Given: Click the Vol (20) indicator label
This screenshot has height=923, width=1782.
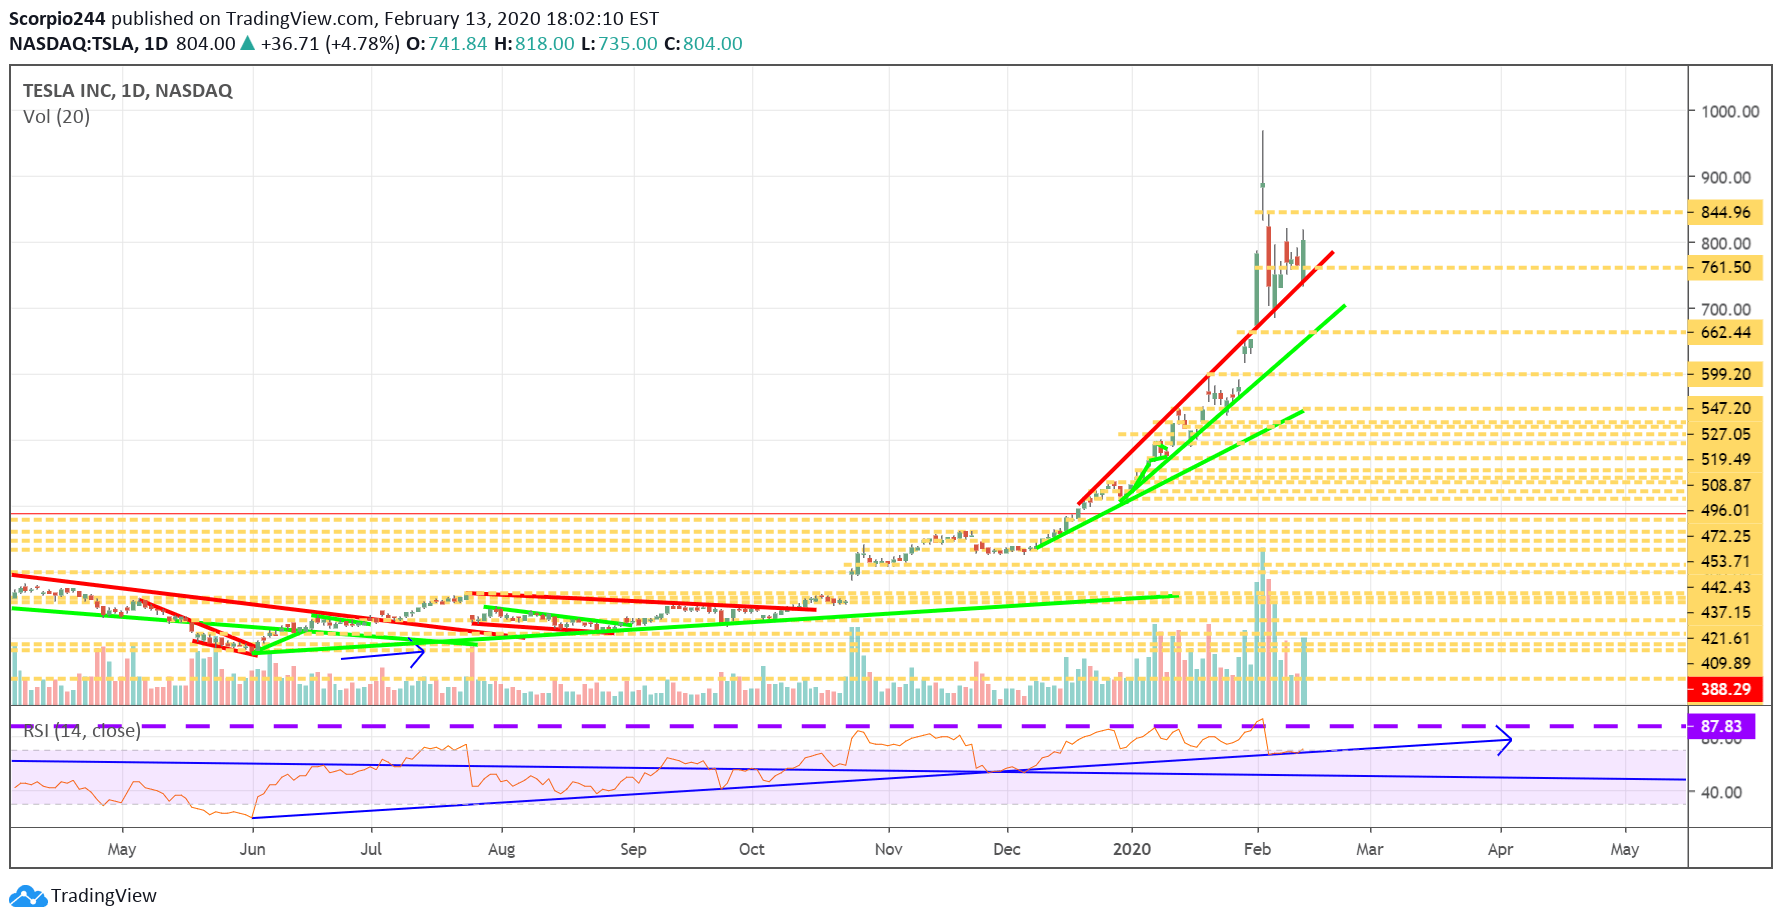Looking at the screenshot, I should [x=56, y=117].
